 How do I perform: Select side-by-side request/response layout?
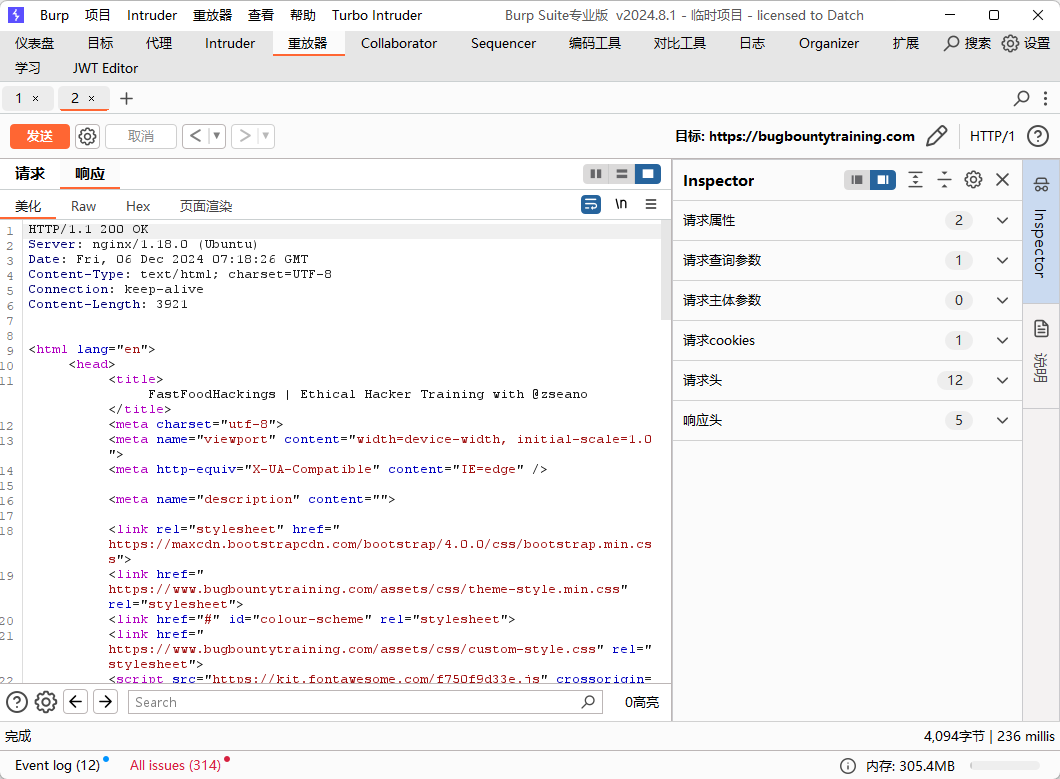coord(596,174)
